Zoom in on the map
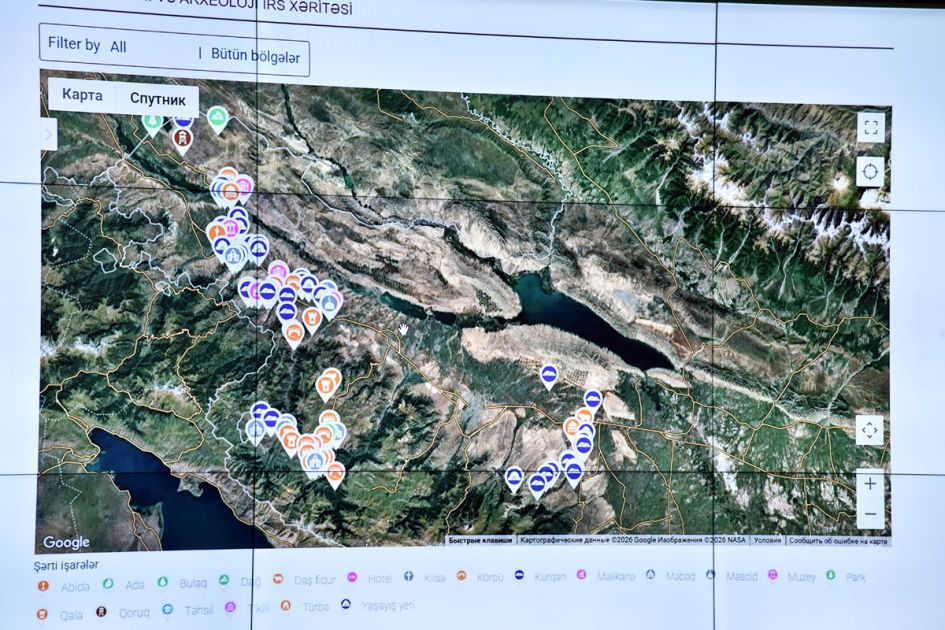The image size is (945, 630). (x=870, y=484)
